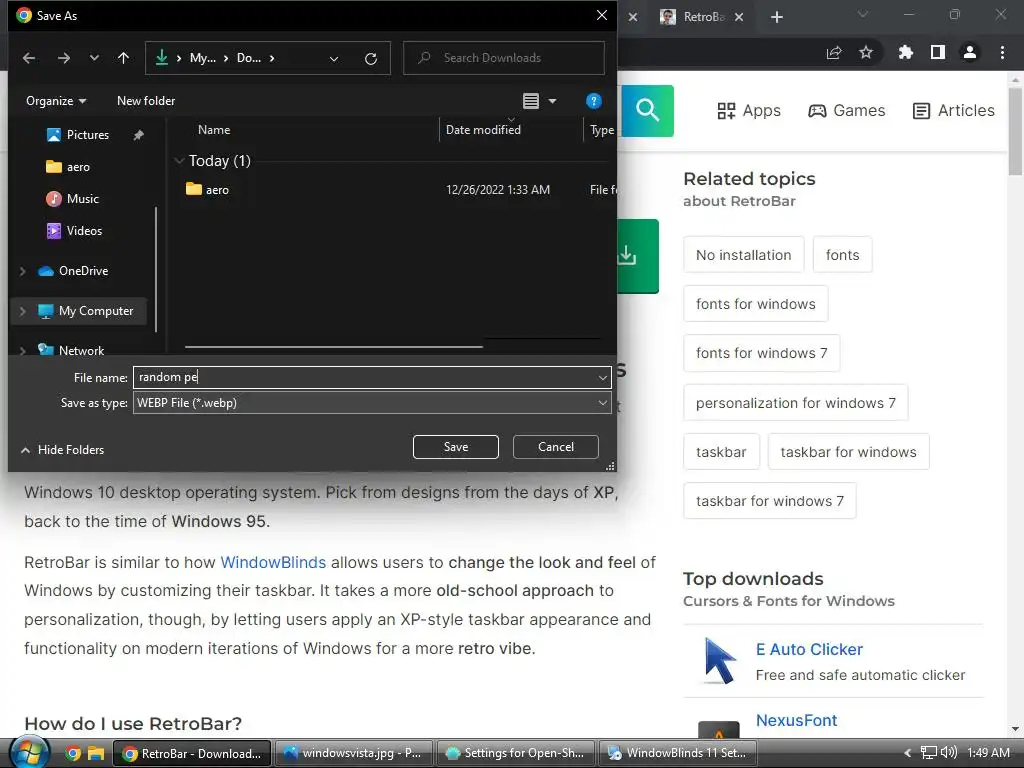
Task: Change the view layout icon
Action: [531, 101]
